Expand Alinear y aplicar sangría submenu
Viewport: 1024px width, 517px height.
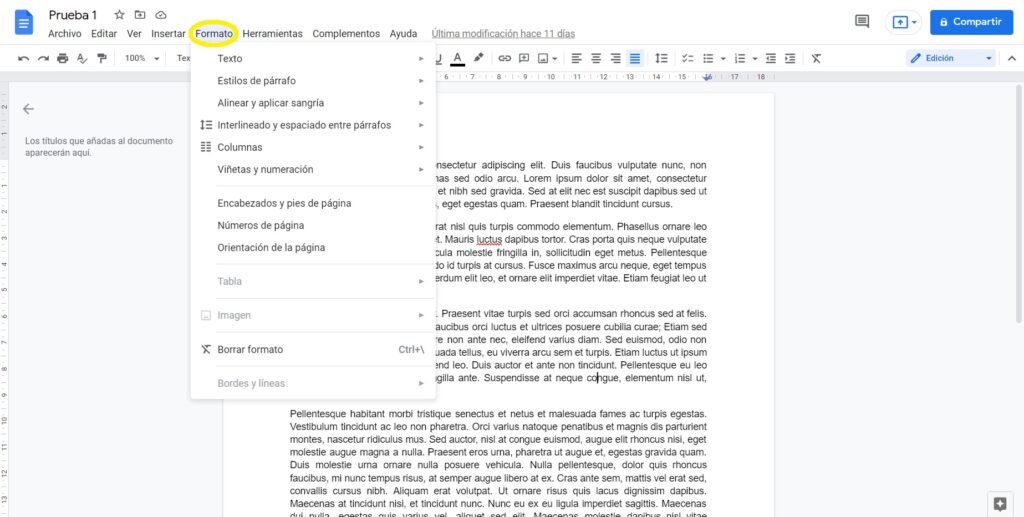(313, 103)
